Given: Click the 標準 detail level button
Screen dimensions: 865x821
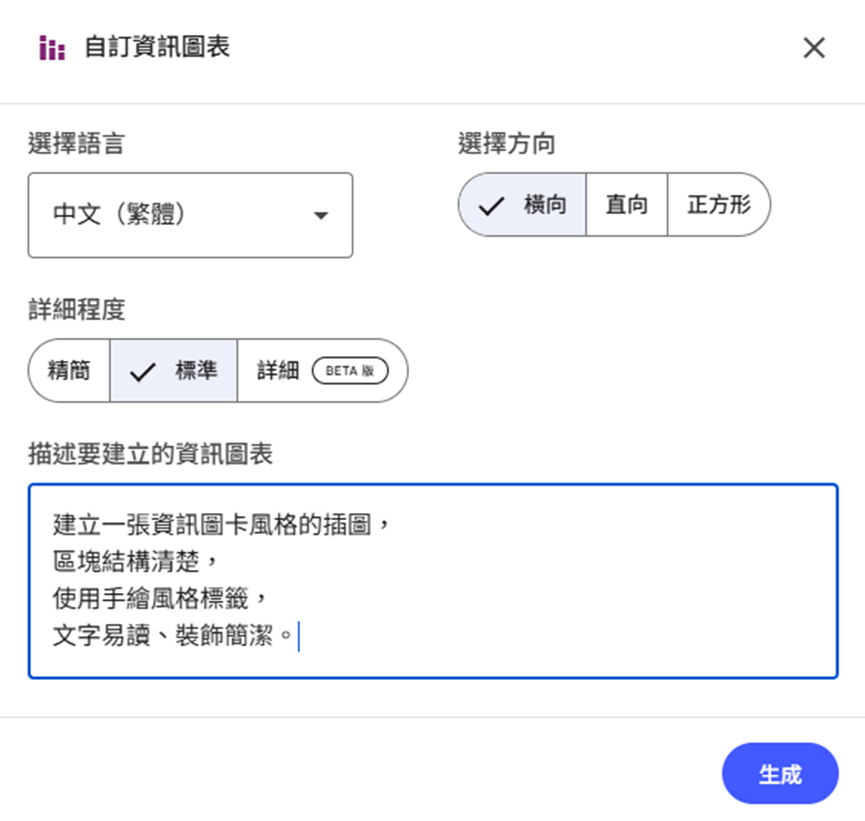Looking at the screenshot, I should coord(172,370).
